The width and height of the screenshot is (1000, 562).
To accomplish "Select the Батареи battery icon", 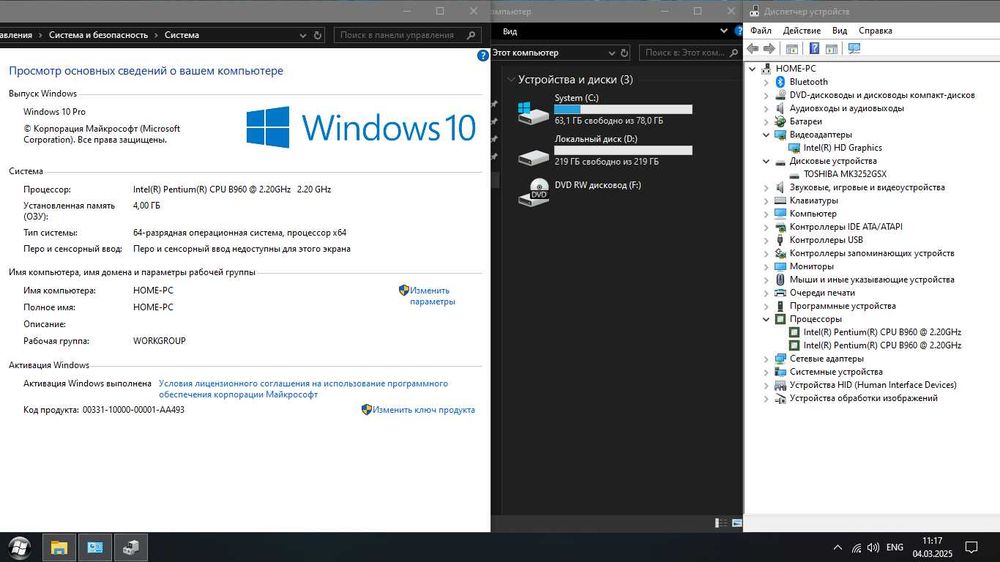I will [780, 121].
